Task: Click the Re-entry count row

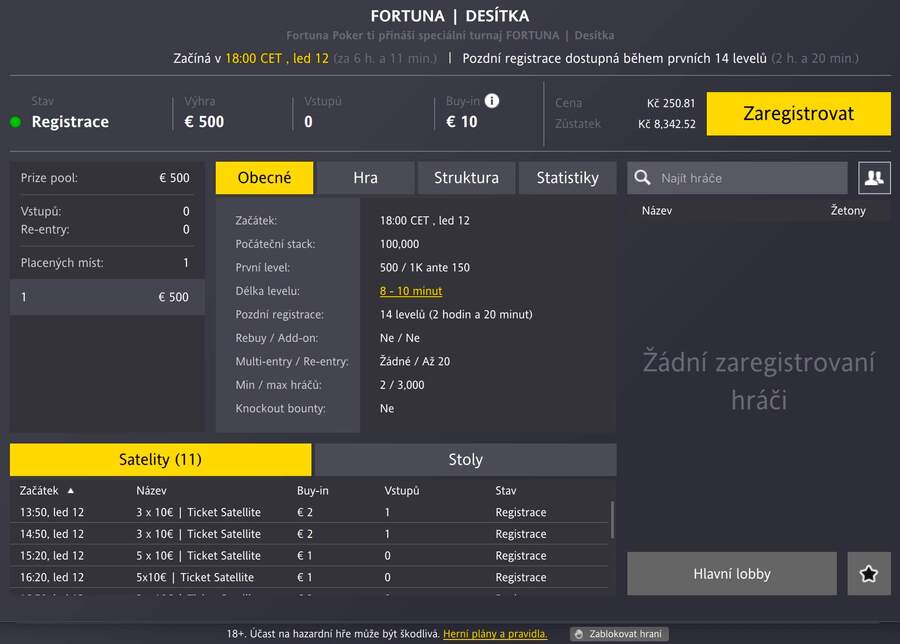Action: pos(105,230)
